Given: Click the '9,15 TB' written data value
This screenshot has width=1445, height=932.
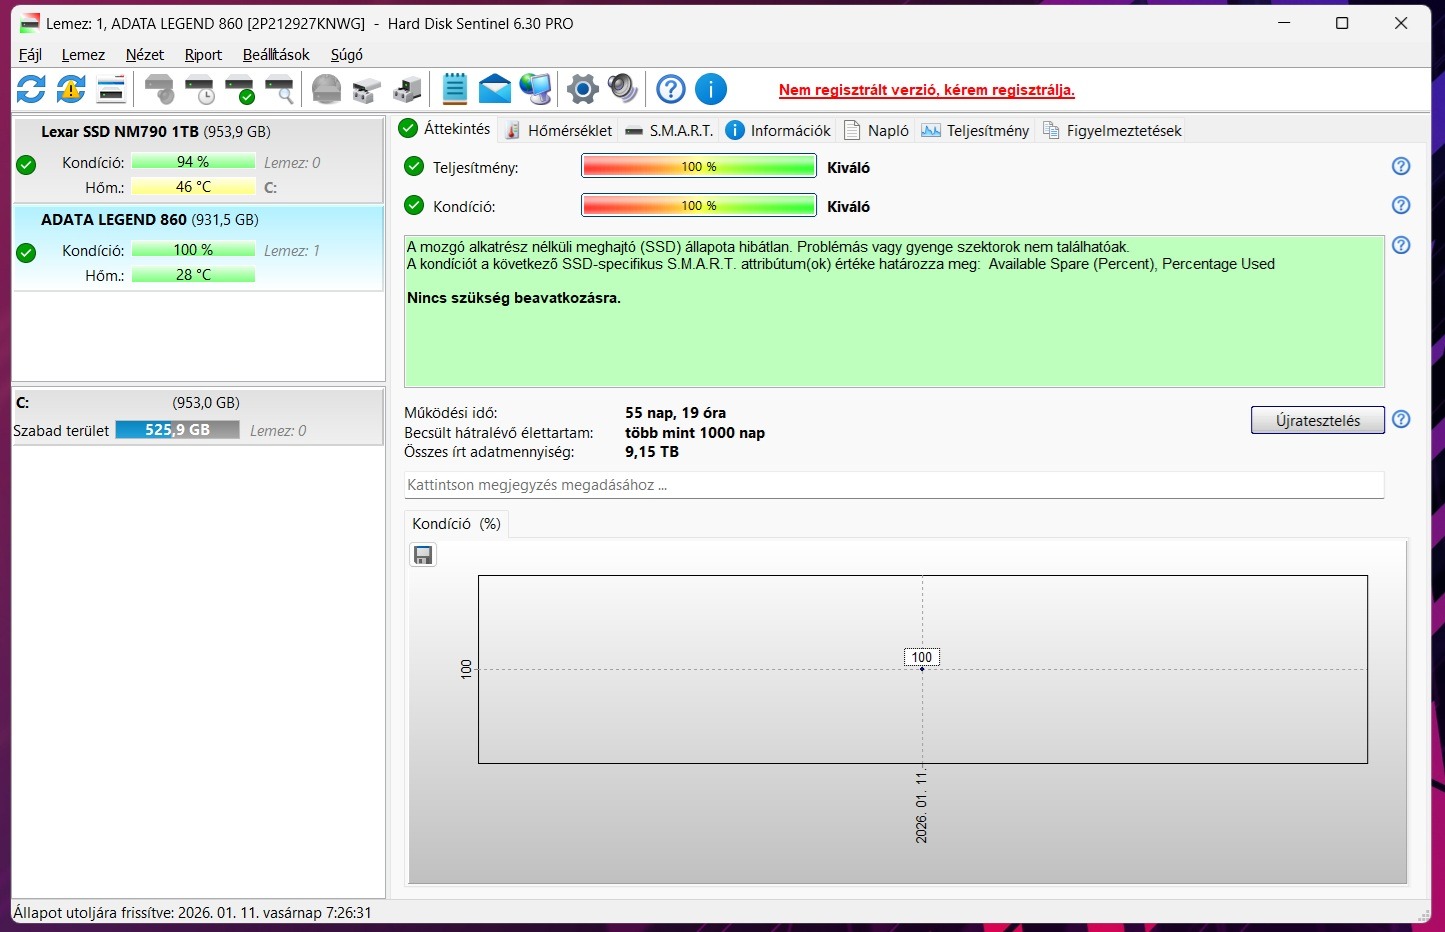Looking at the screenshot, I should point(652,451).
